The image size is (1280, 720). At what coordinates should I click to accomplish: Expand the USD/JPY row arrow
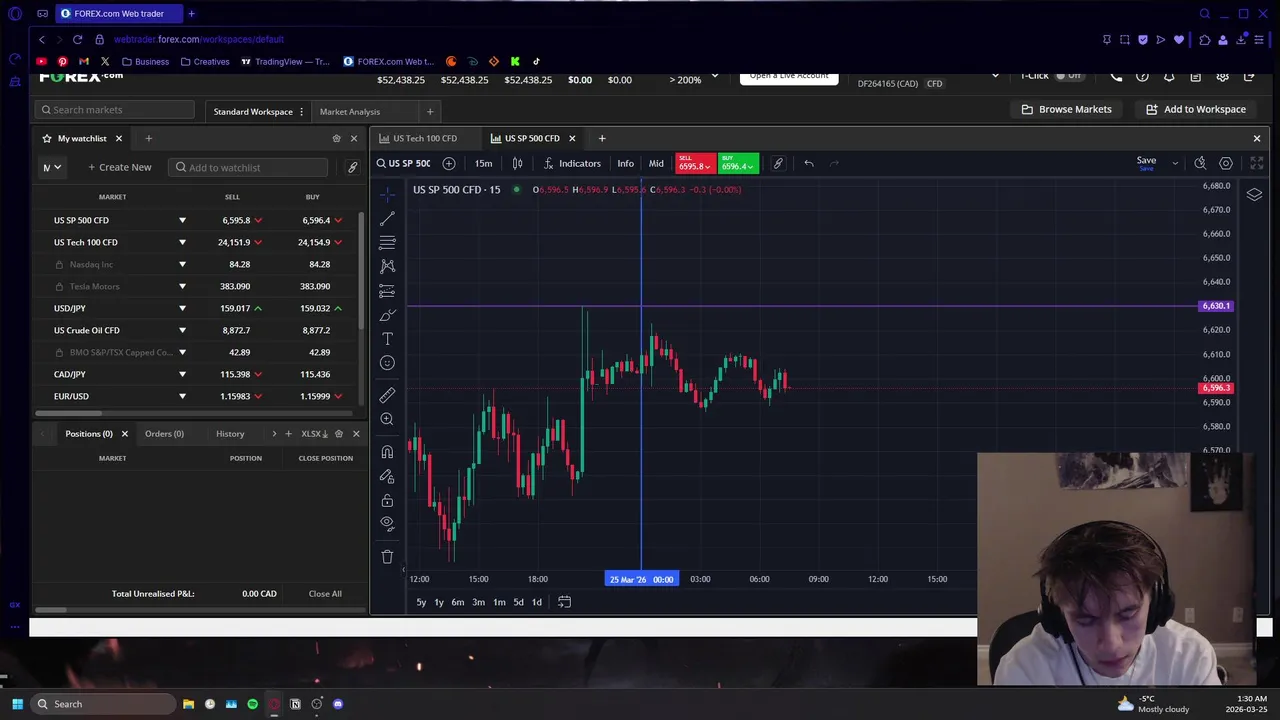coord(182,308)
